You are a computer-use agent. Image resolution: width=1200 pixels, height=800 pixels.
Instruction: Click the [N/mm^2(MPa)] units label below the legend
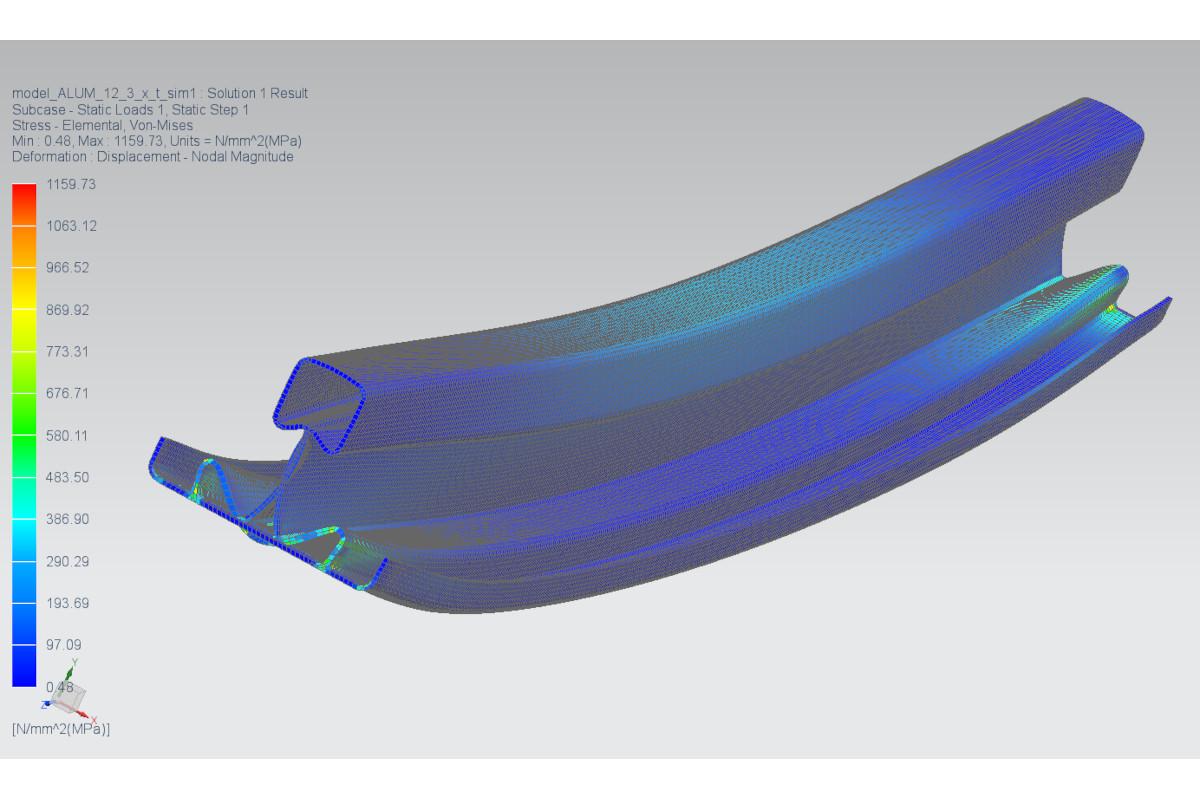(61, 729)
